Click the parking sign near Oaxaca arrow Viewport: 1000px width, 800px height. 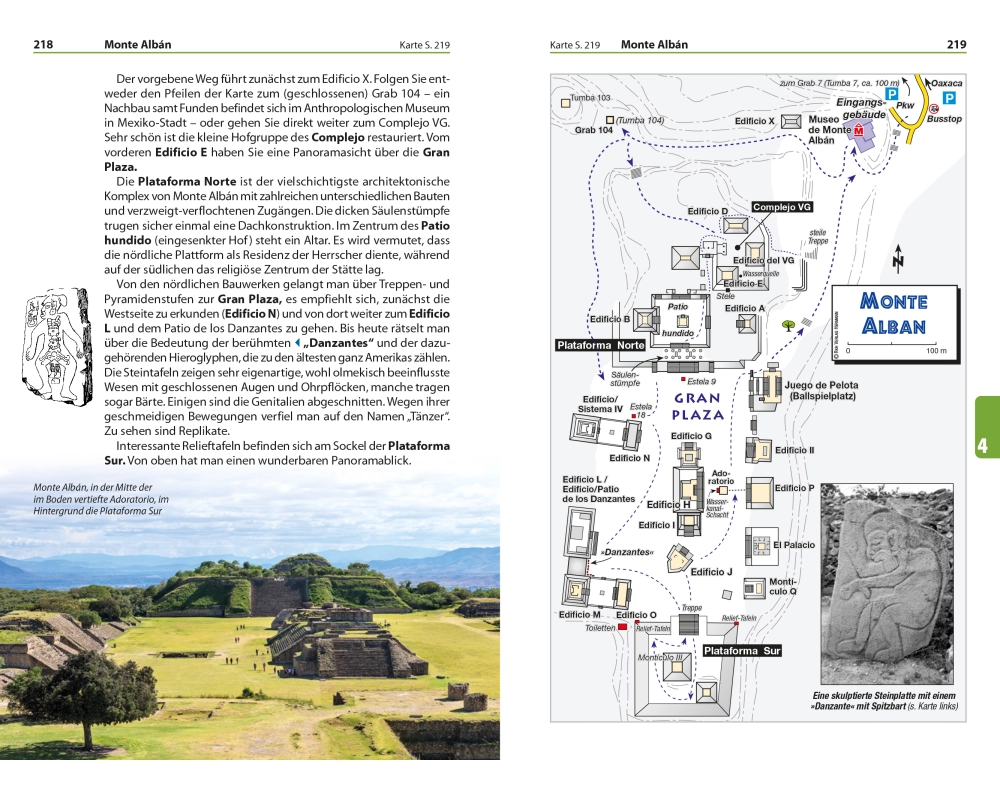pos(949,97)
